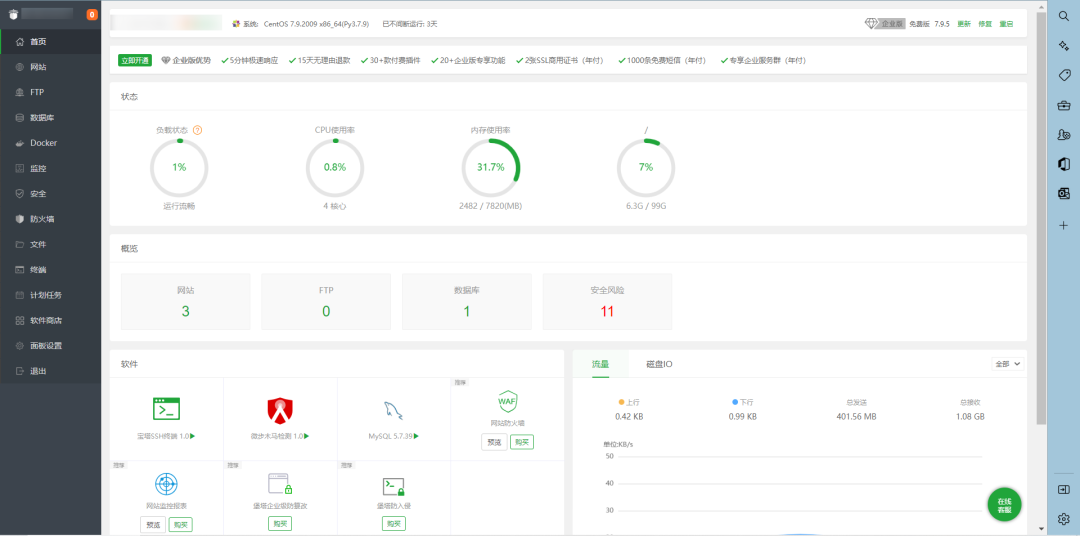
Task: Open 宝塔SSH终端 software icon
Action: (166, 408)
